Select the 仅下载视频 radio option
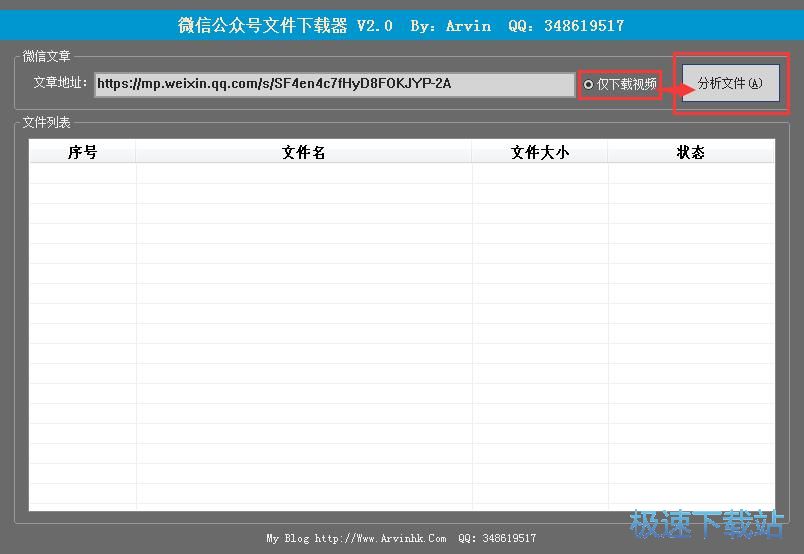 coord(620,84)
